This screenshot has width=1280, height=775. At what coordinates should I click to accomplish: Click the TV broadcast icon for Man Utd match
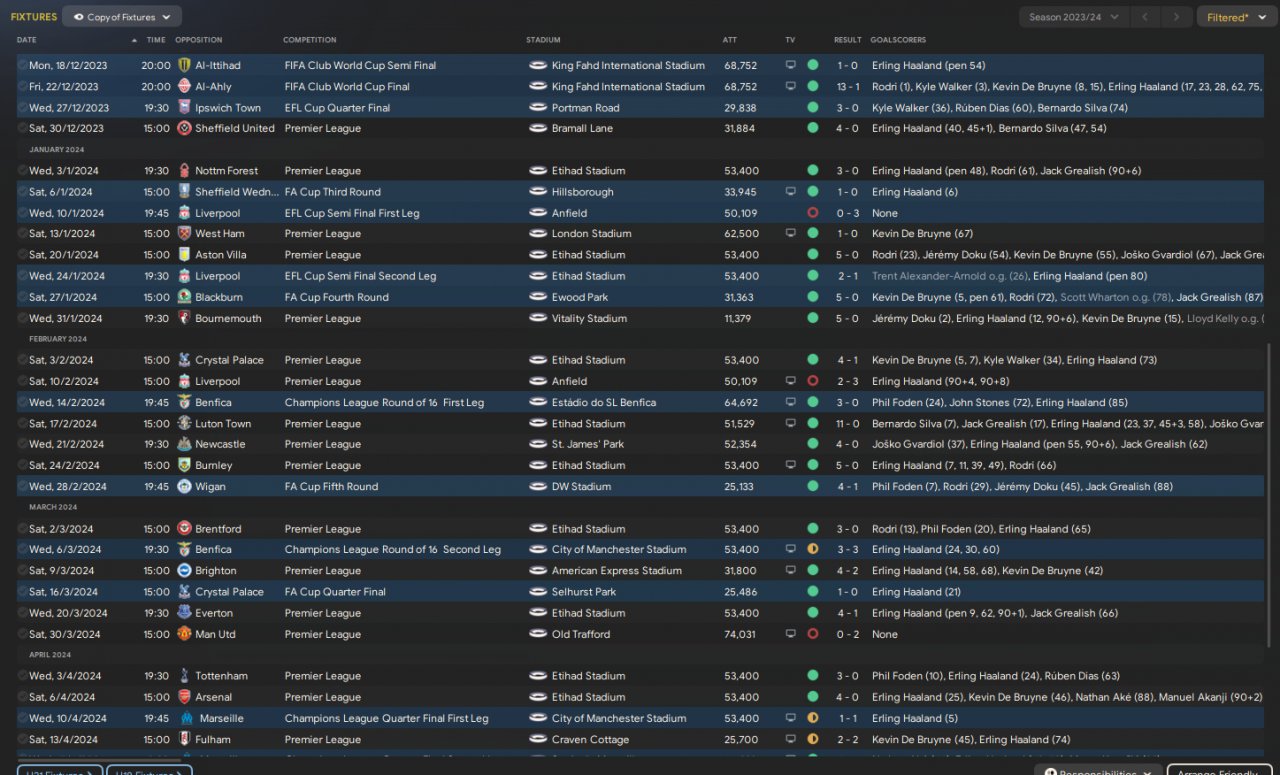pos(790,634)
